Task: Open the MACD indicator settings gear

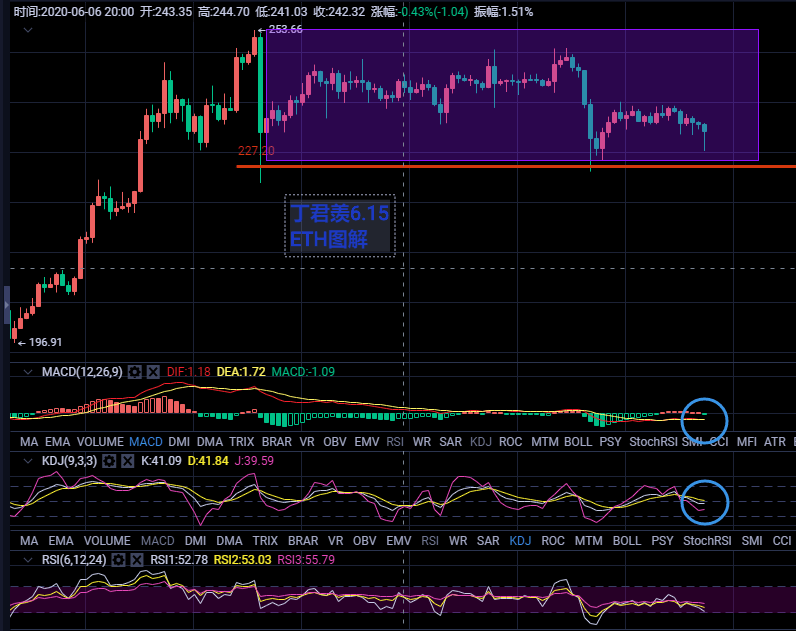Action: point(135,372)
